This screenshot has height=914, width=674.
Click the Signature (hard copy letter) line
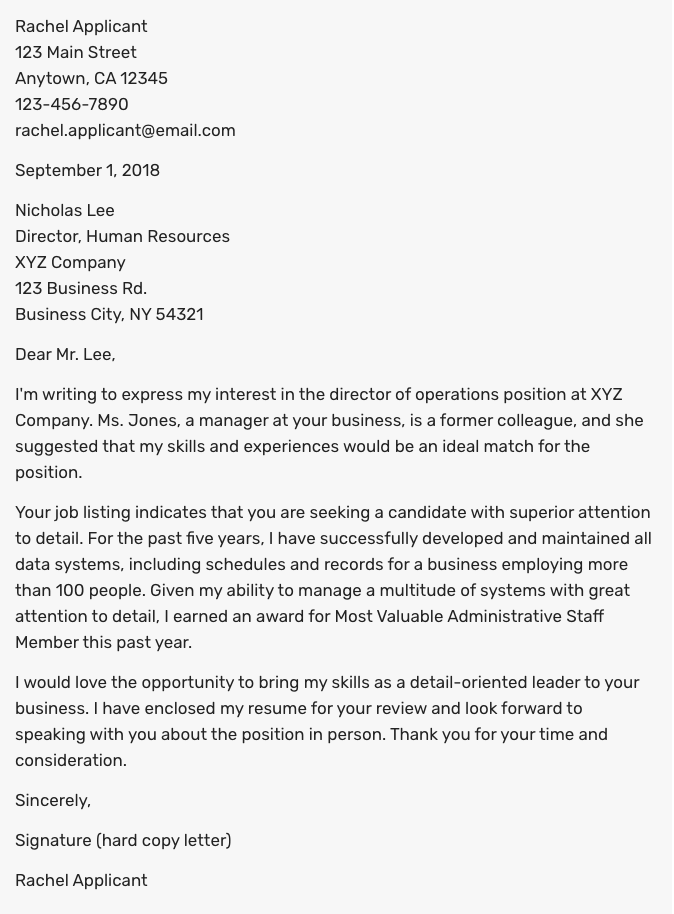123,840
